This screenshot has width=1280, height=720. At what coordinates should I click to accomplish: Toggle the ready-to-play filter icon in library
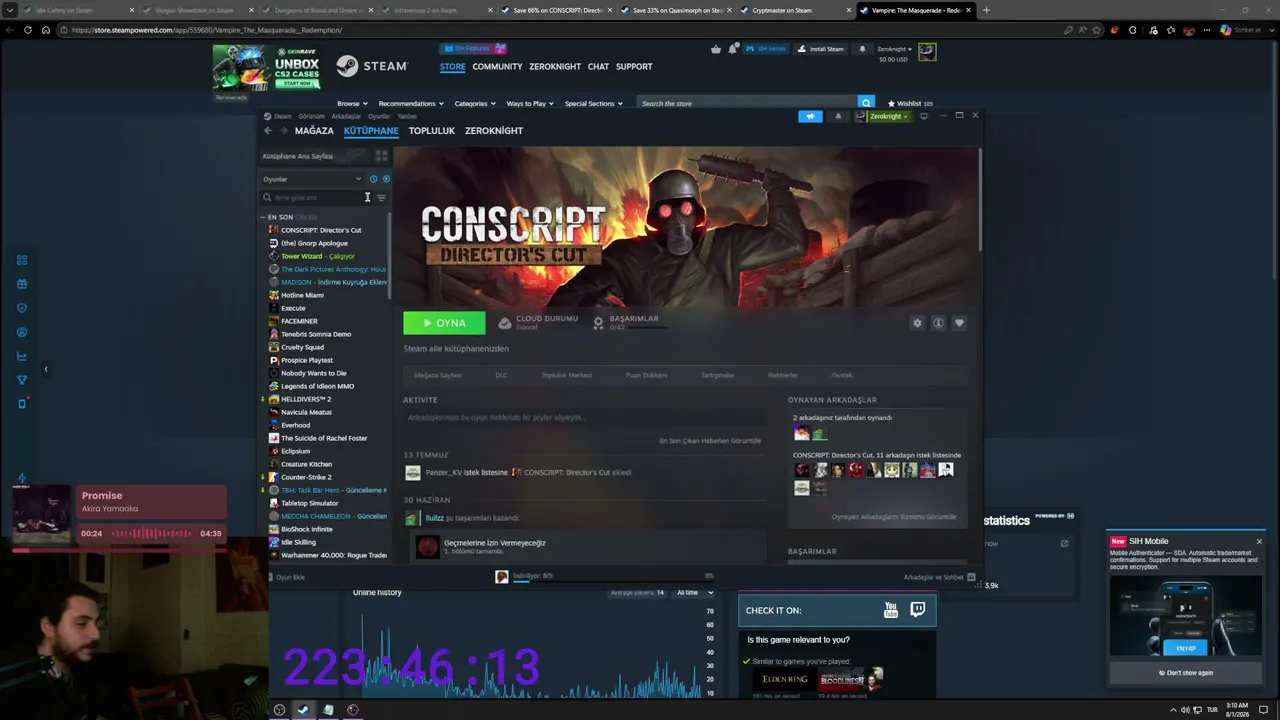point(386,179)
